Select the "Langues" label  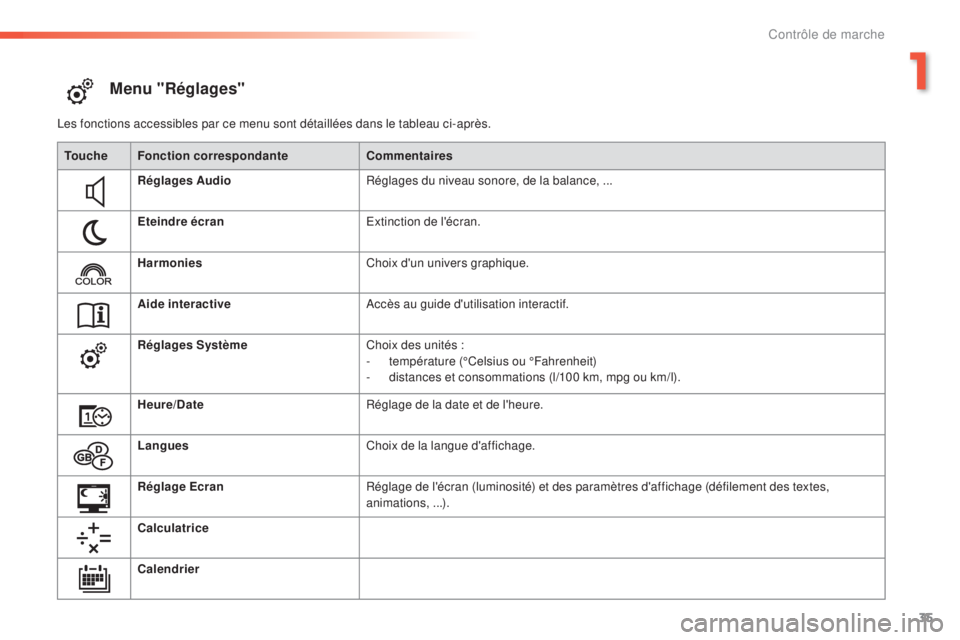pos(163,445)
